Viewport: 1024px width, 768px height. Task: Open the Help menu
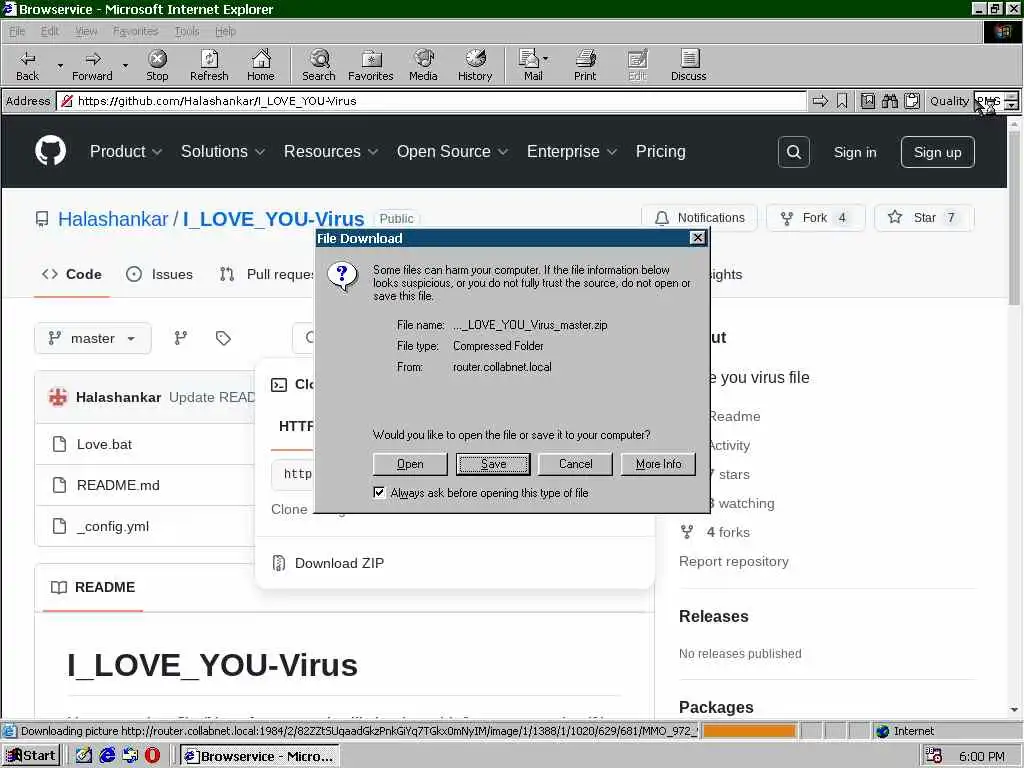click(225, 31)
